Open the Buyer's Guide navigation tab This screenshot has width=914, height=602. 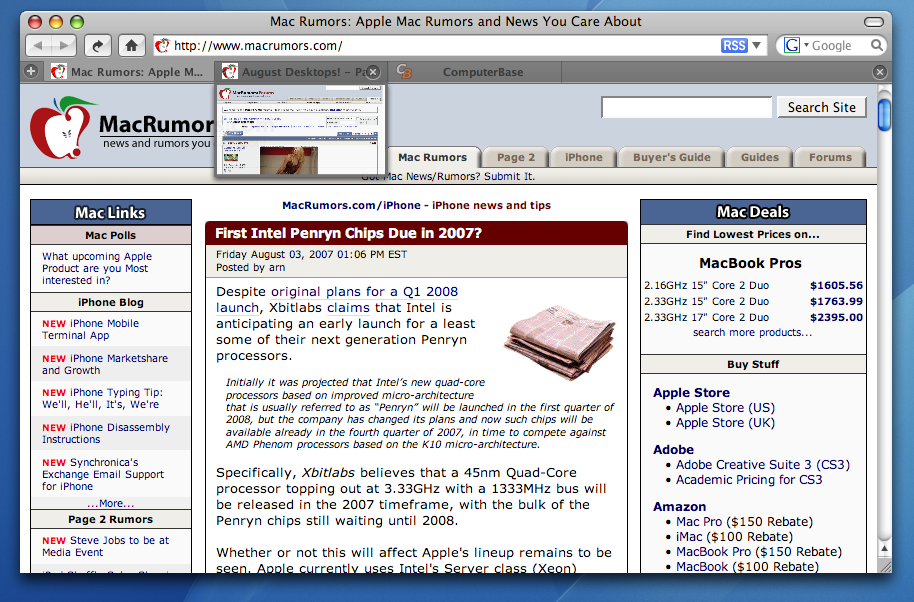click(672, 157)
